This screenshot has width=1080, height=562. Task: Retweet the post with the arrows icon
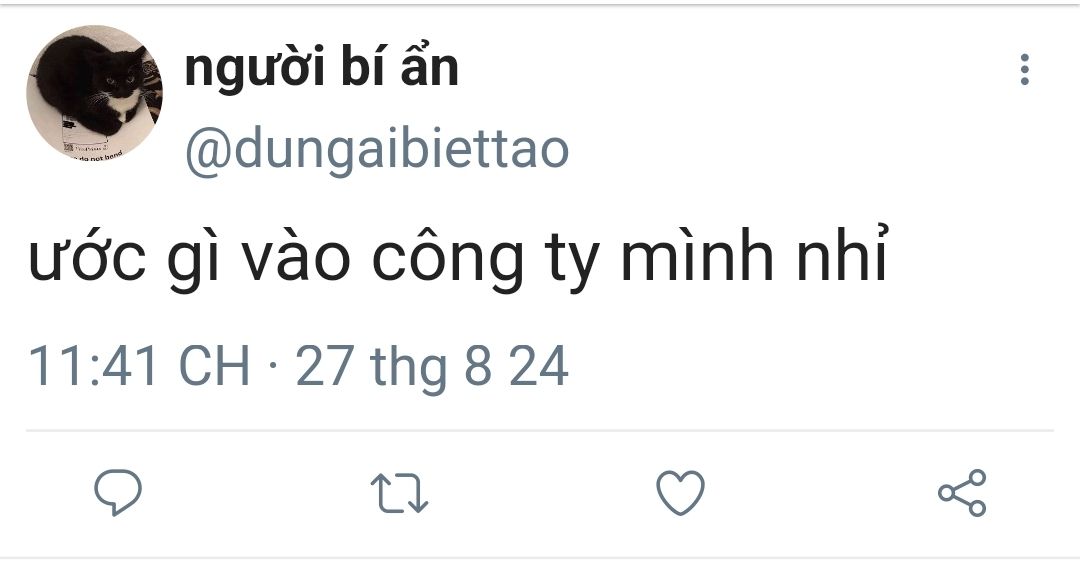tap(399, 493)
